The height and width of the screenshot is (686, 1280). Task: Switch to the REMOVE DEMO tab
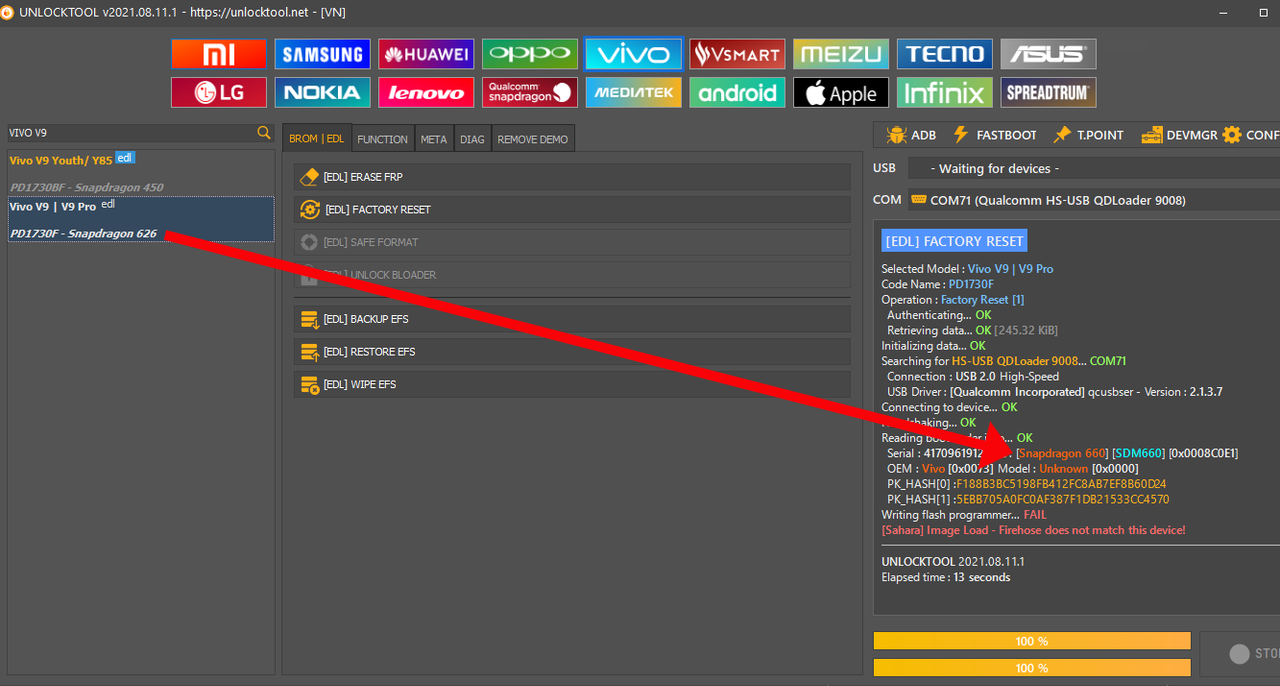[x=533, y=139]
